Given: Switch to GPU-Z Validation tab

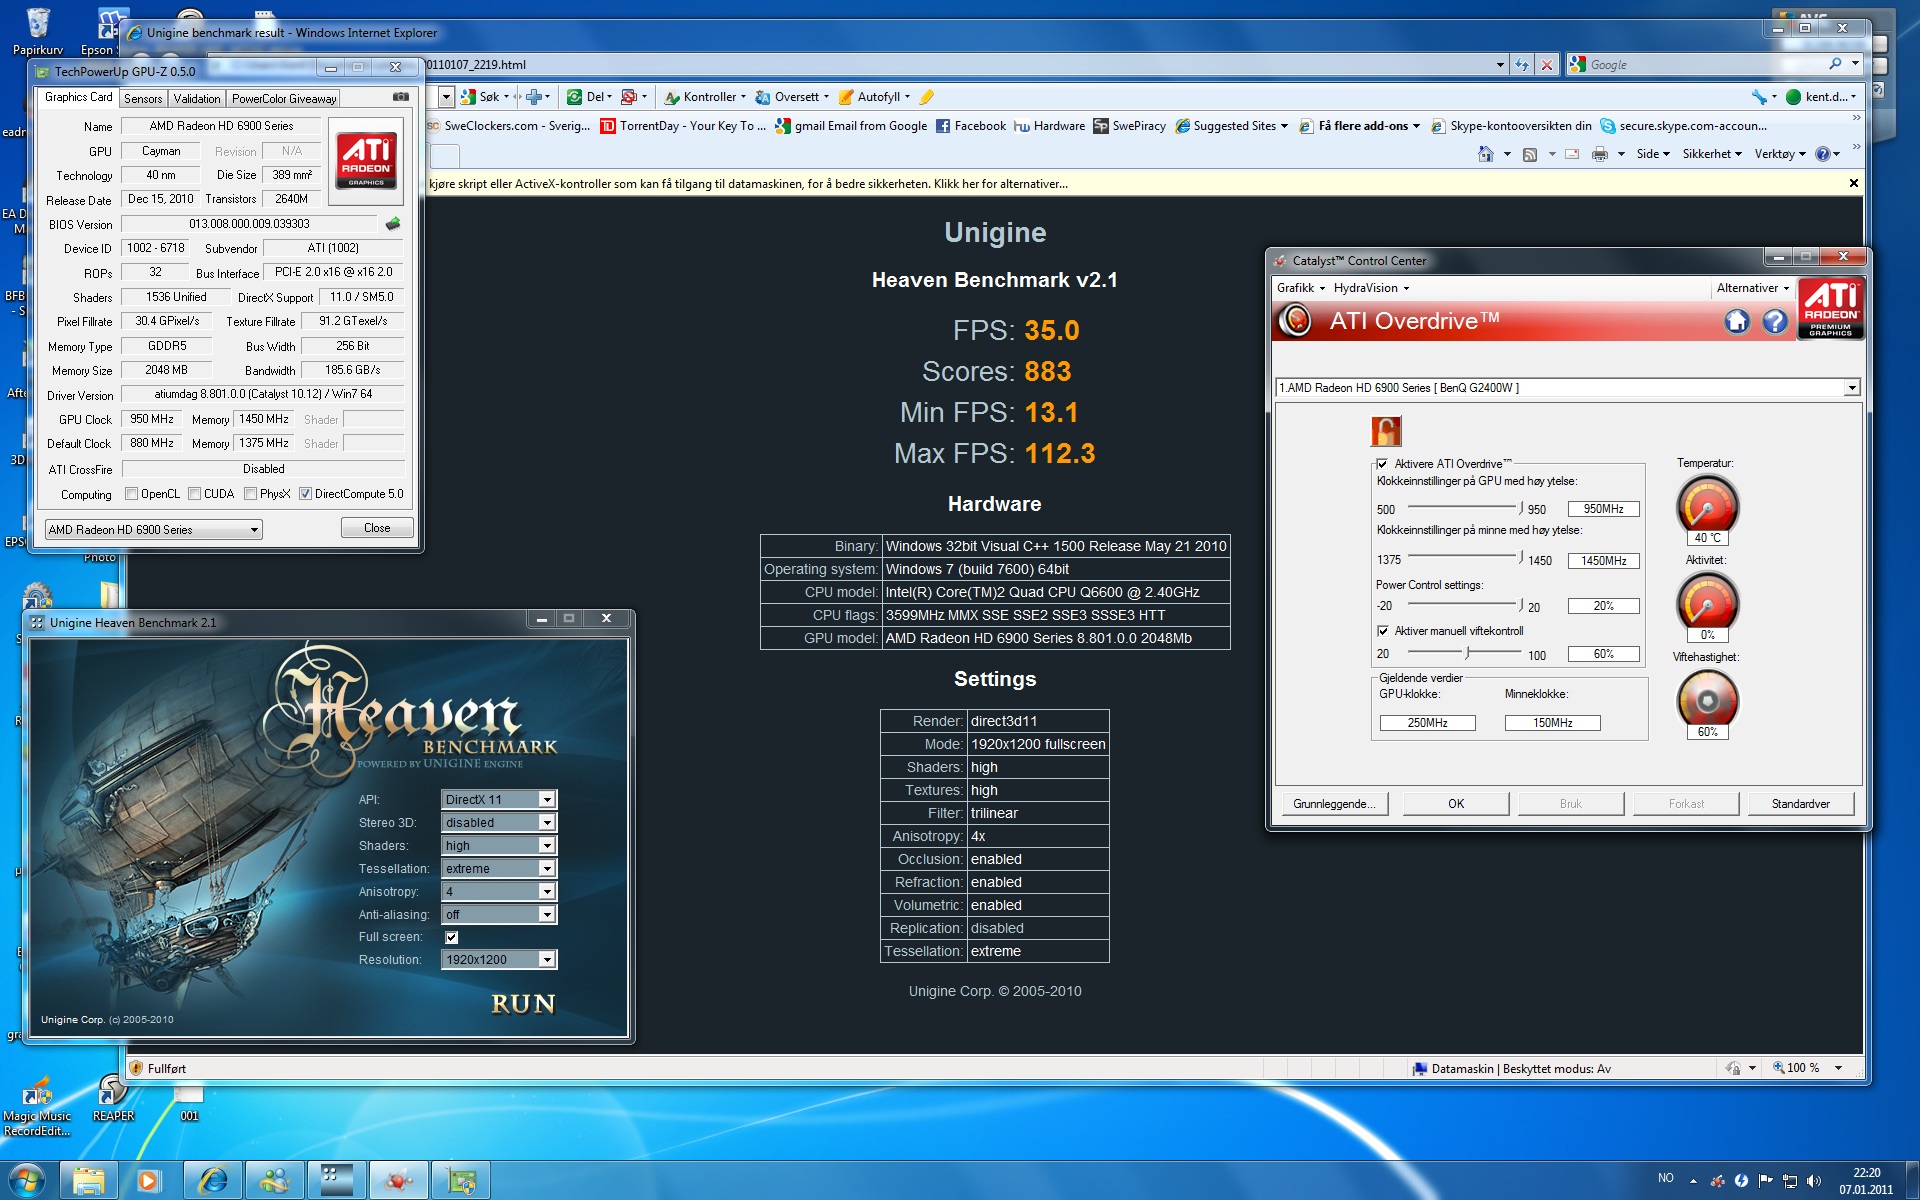Looking at the screenshot, I should [x=197, y=99].
